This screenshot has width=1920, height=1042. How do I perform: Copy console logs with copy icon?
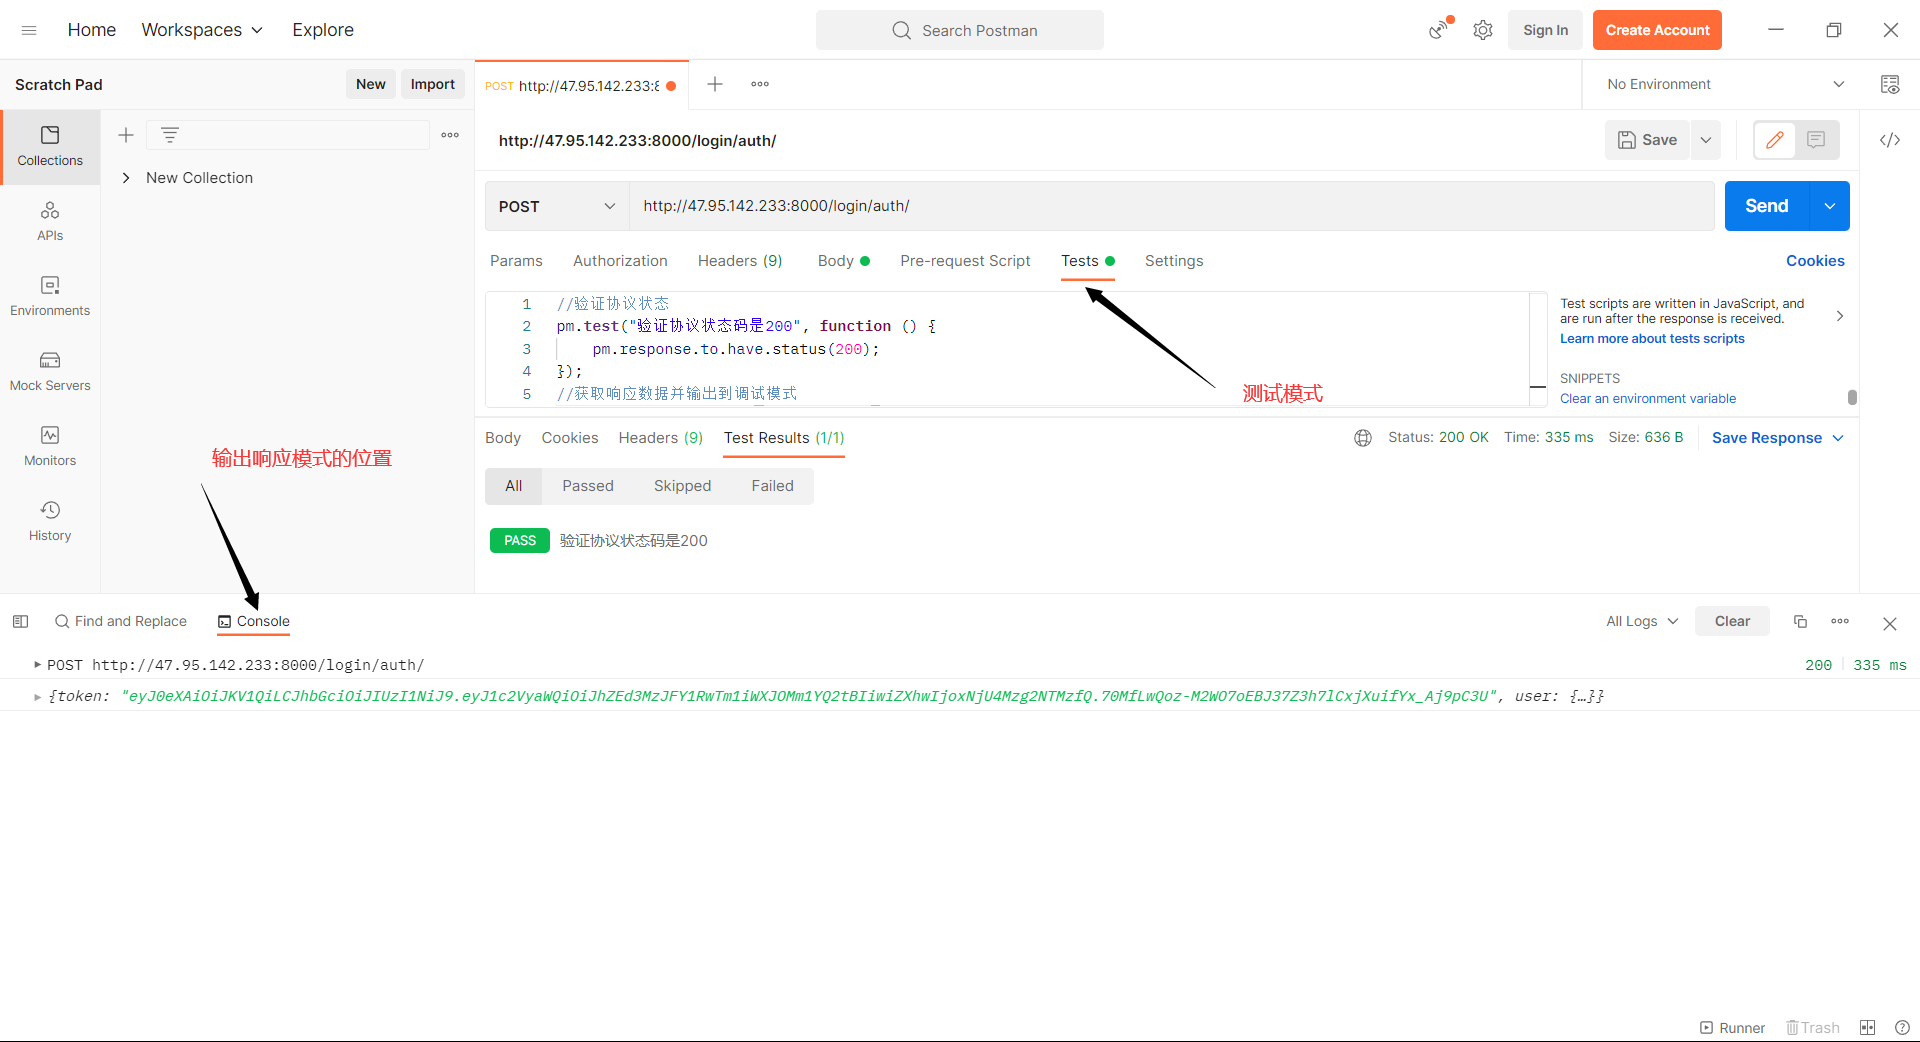(x=1800, y=621)
